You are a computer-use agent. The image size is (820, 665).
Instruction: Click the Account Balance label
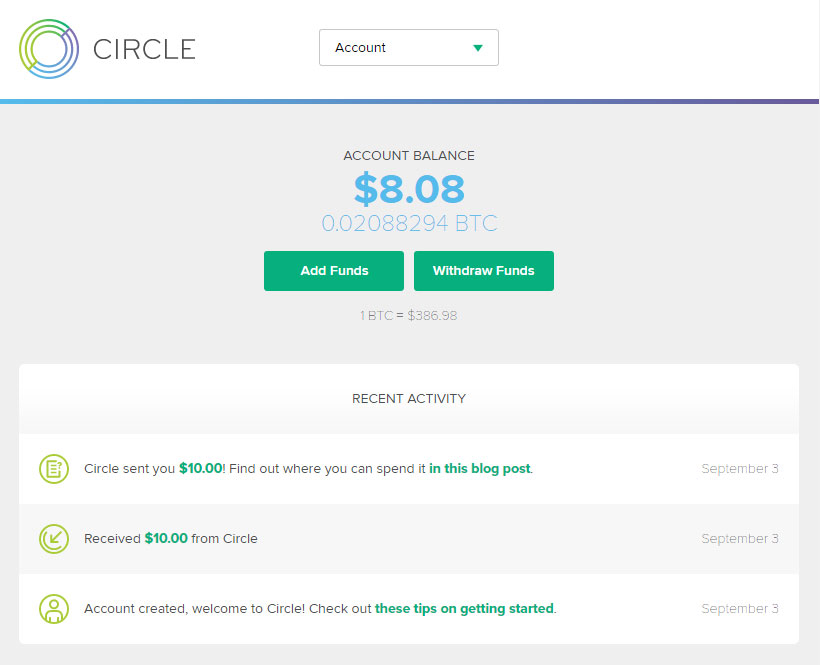point(409,156)
